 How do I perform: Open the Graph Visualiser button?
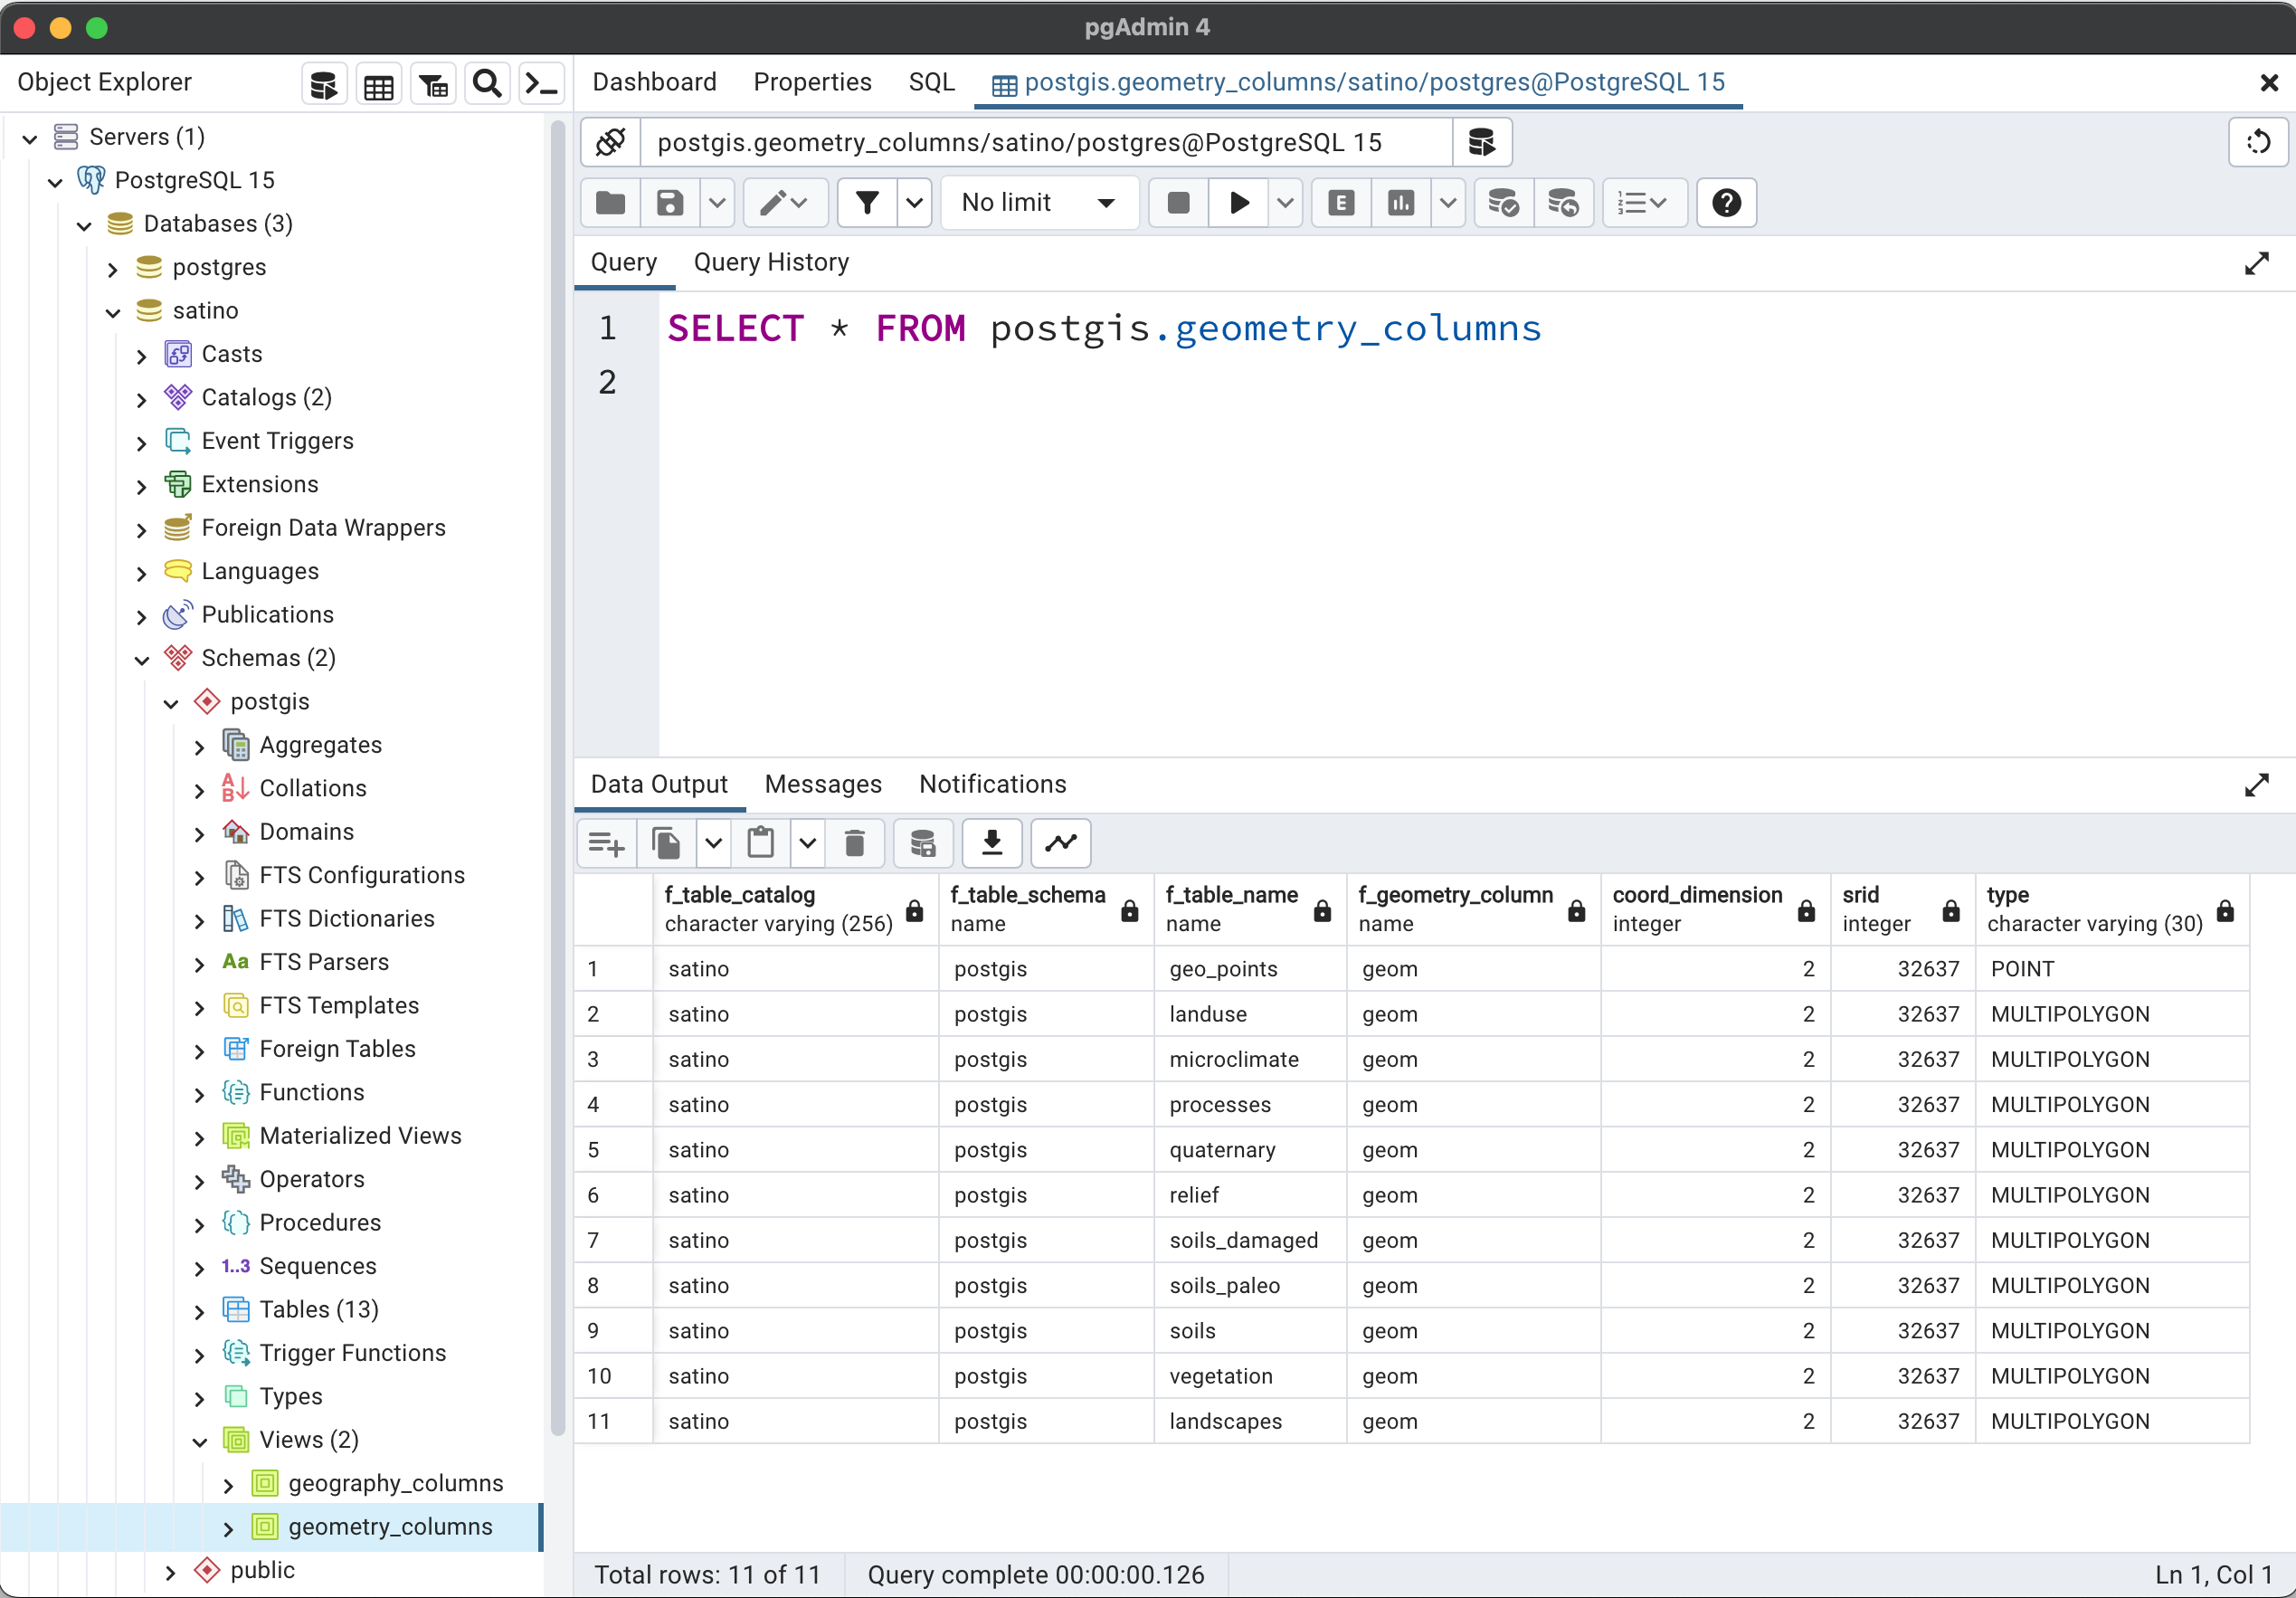point(1060,843)
